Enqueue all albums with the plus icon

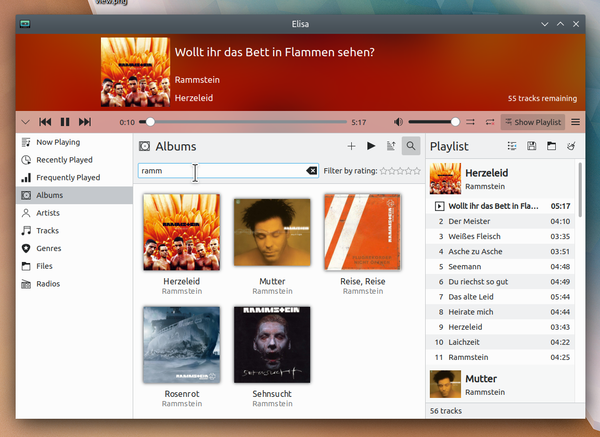(x=351, y=146)
